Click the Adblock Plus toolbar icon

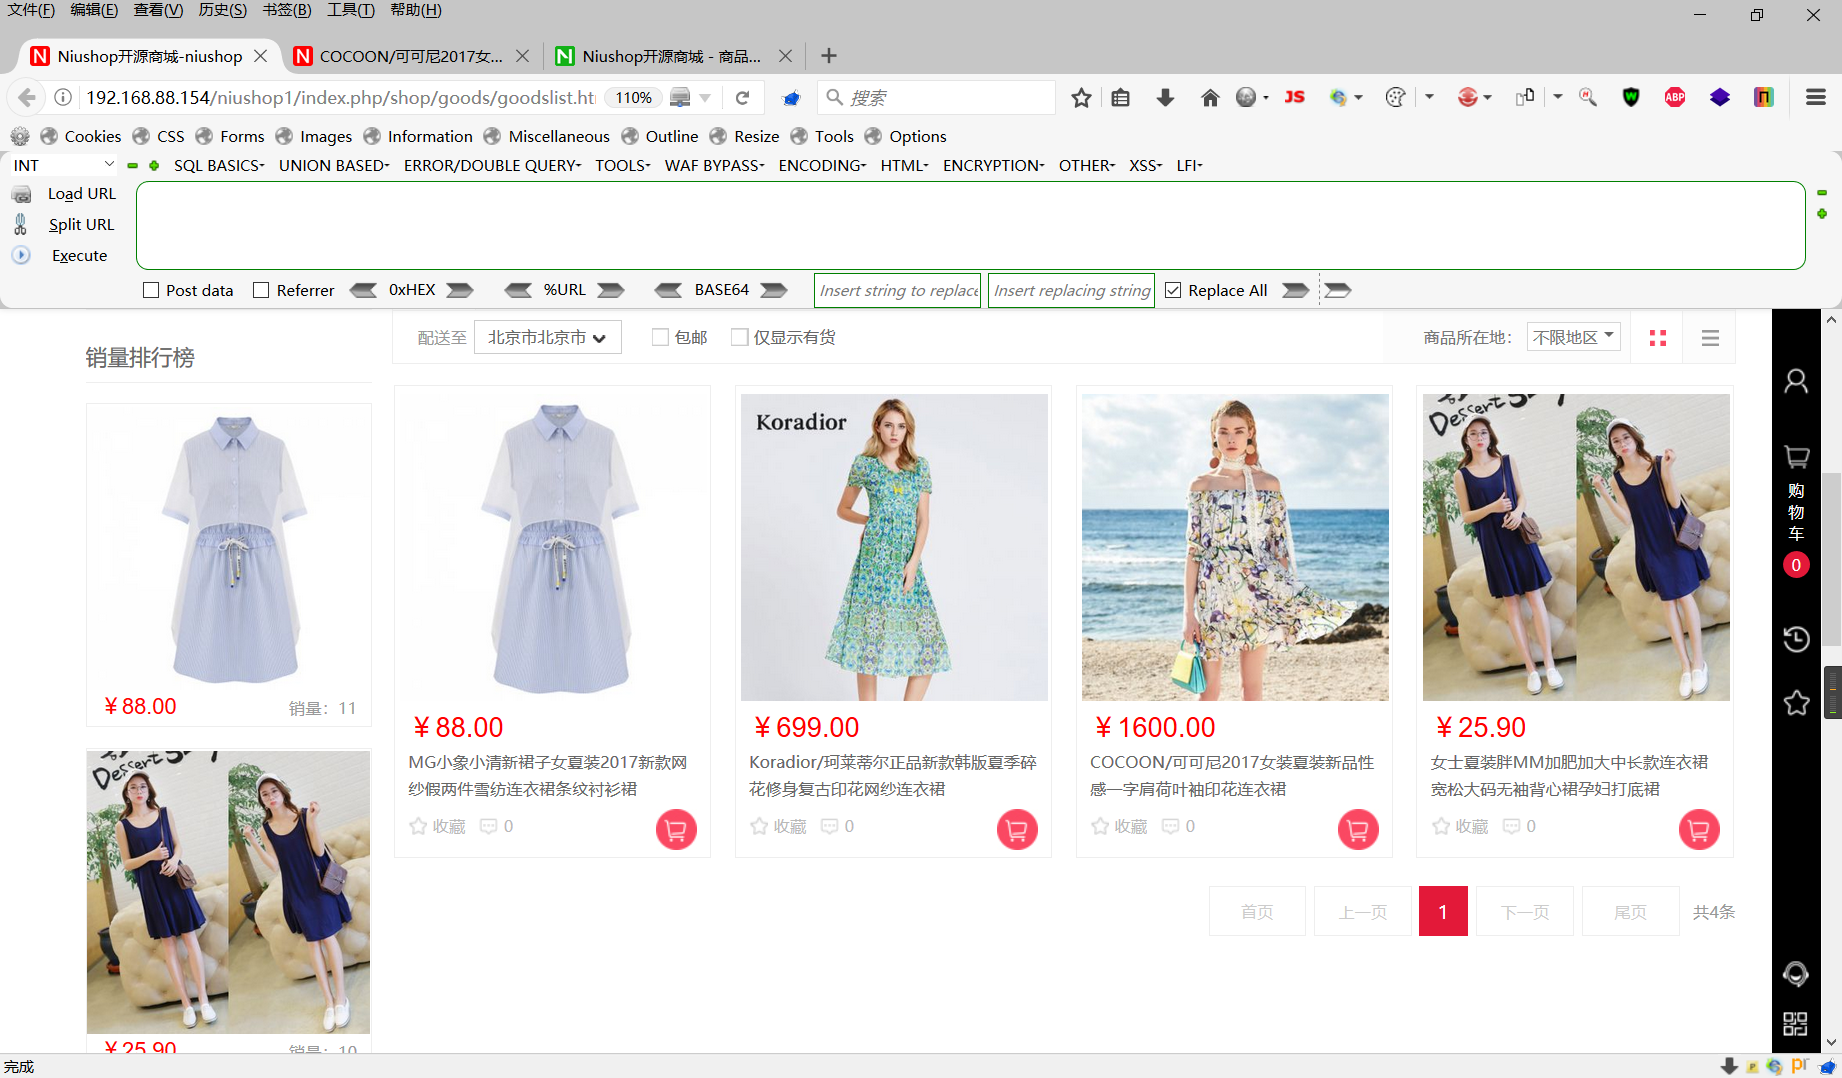coord(1674,97)
